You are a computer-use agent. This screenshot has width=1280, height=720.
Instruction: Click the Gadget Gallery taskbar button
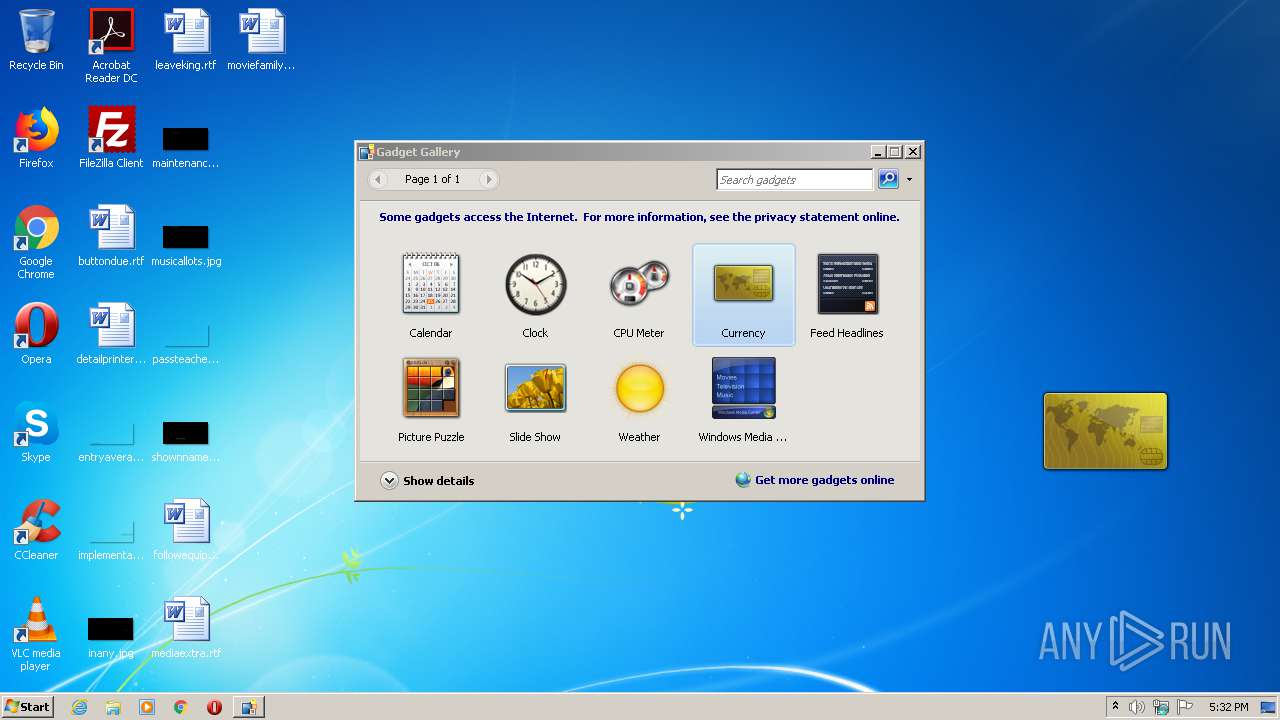[x=249, y=707]
